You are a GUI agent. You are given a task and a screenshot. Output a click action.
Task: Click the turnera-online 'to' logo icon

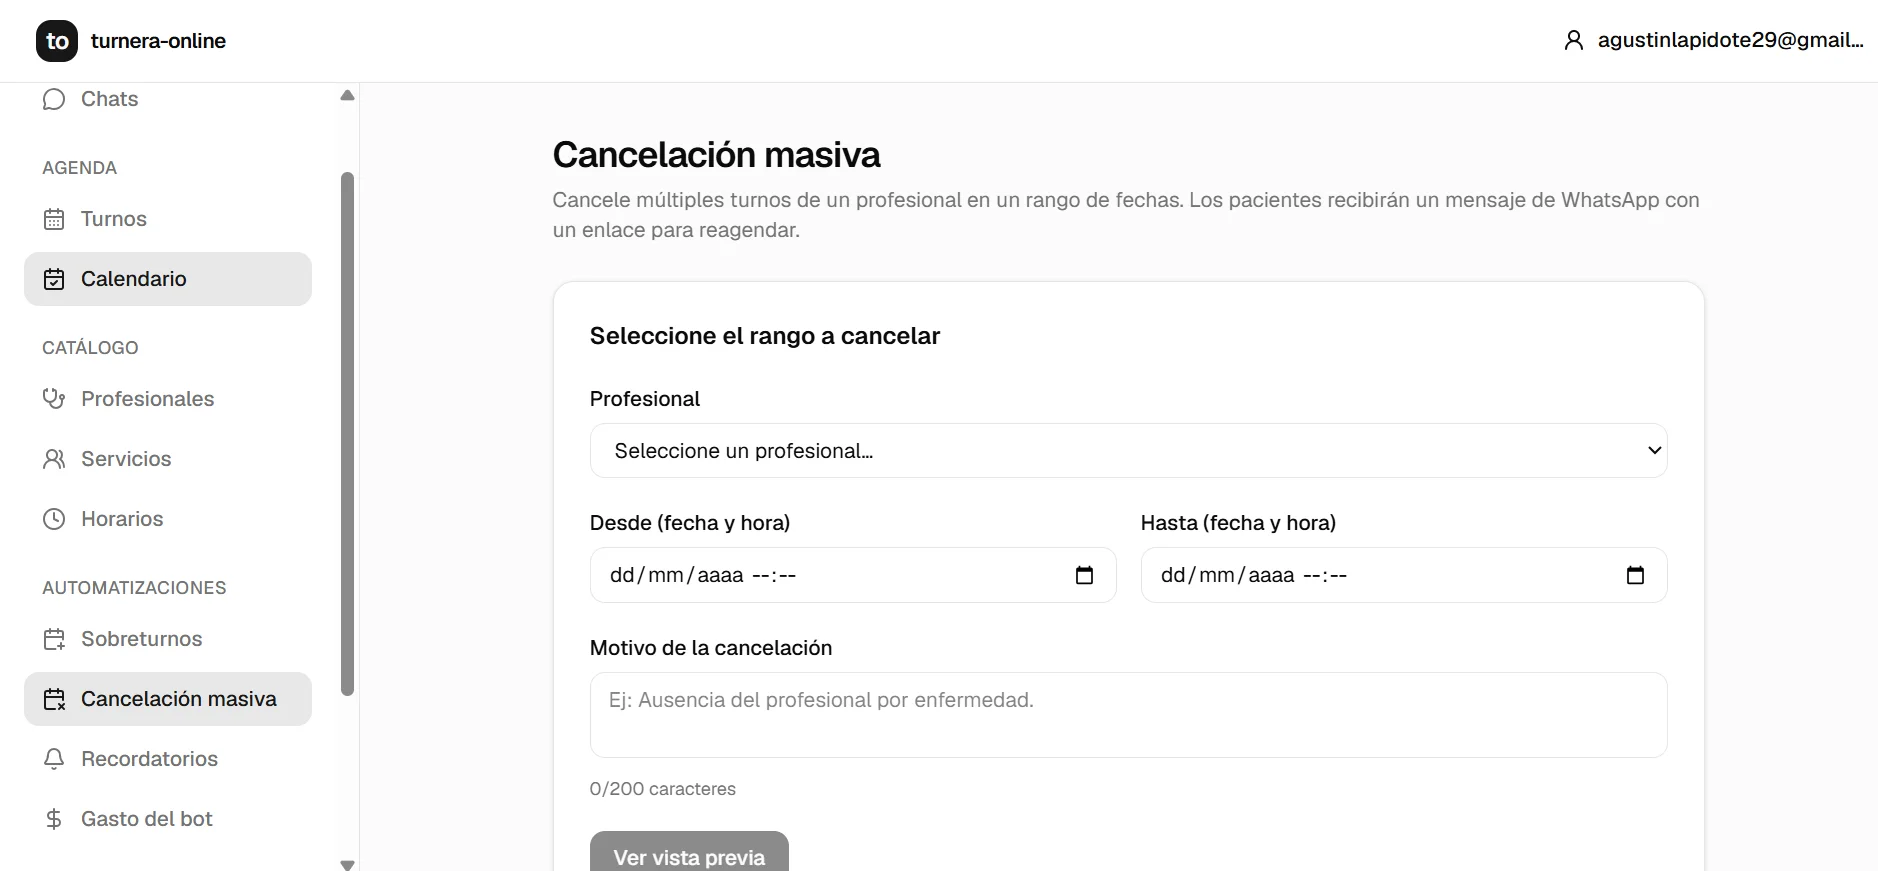click(57, 41)
